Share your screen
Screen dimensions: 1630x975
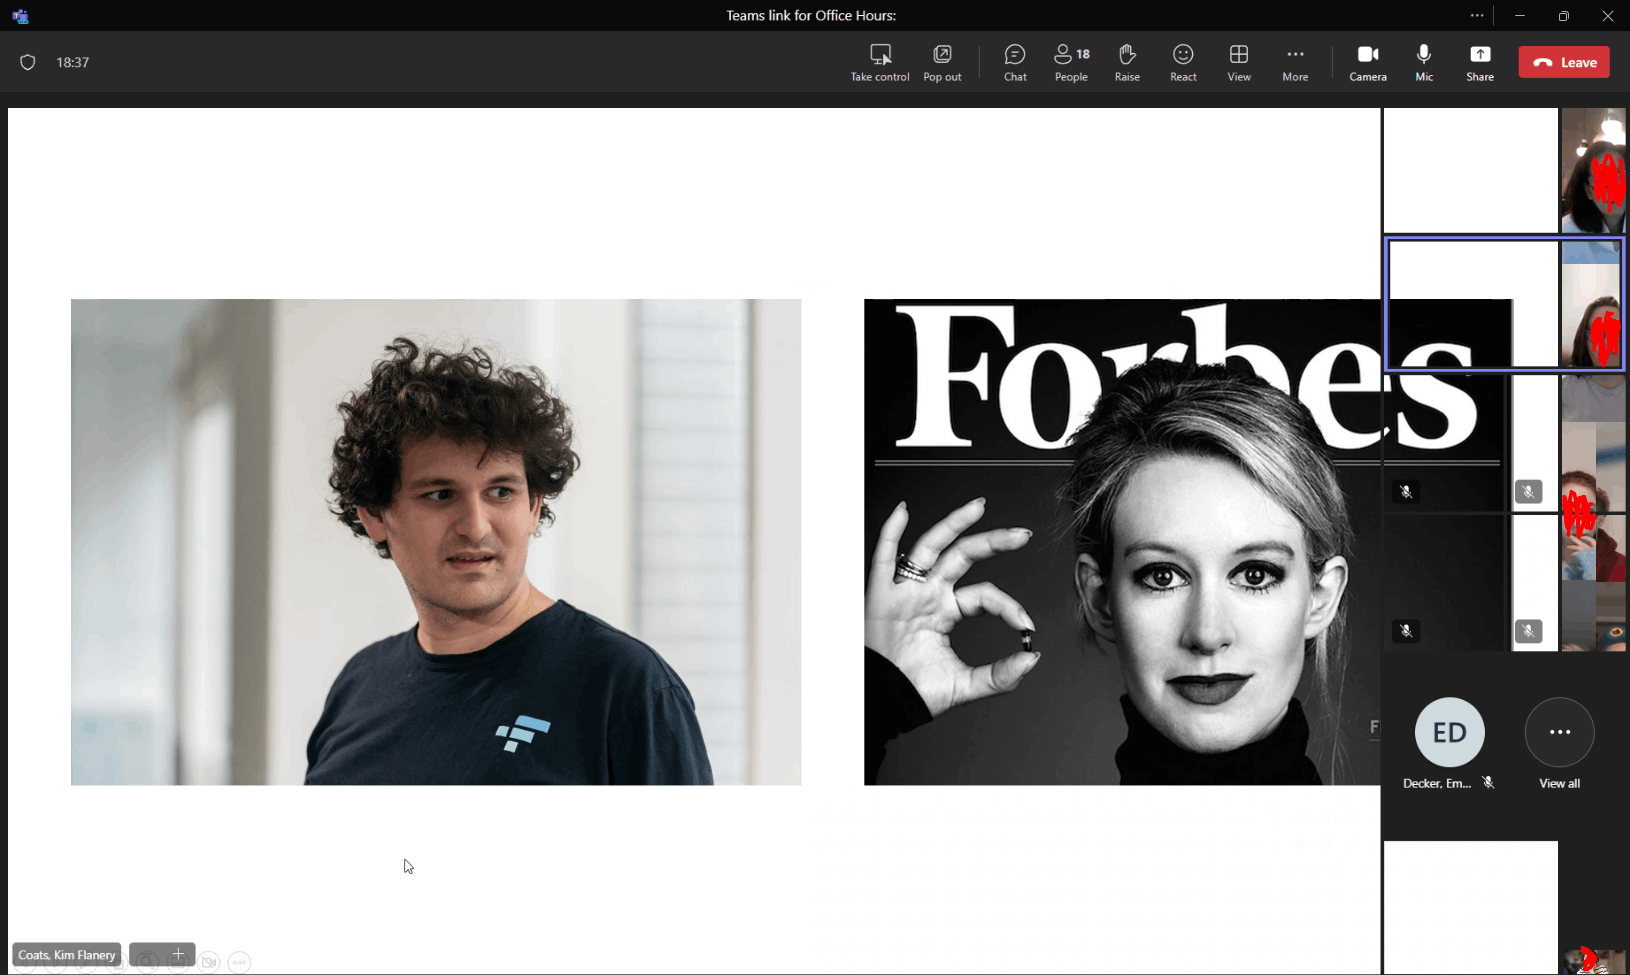(1479, 61)
